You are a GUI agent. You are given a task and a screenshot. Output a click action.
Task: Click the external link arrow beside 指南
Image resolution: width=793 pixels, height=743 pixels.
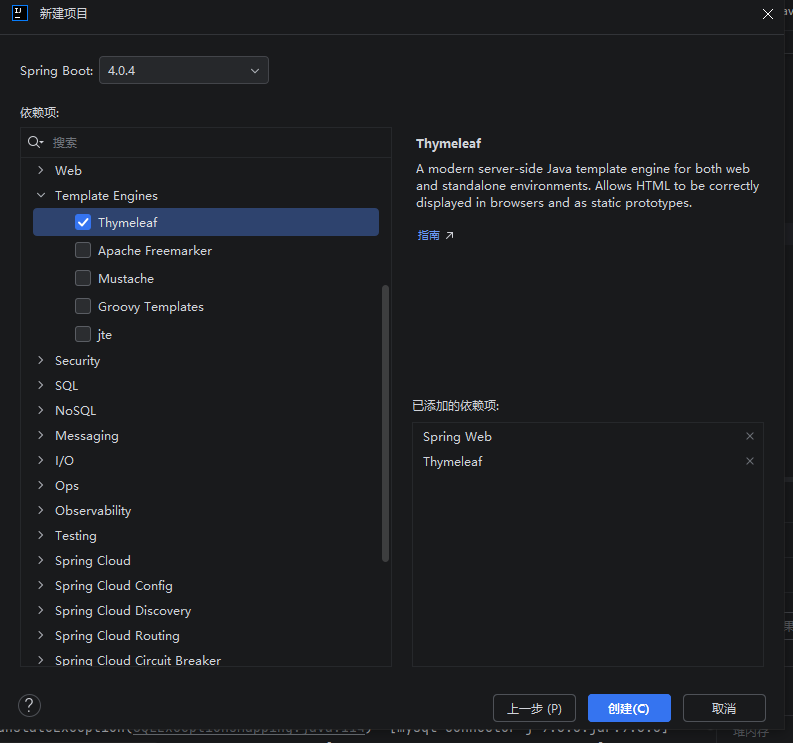[449, 235]
